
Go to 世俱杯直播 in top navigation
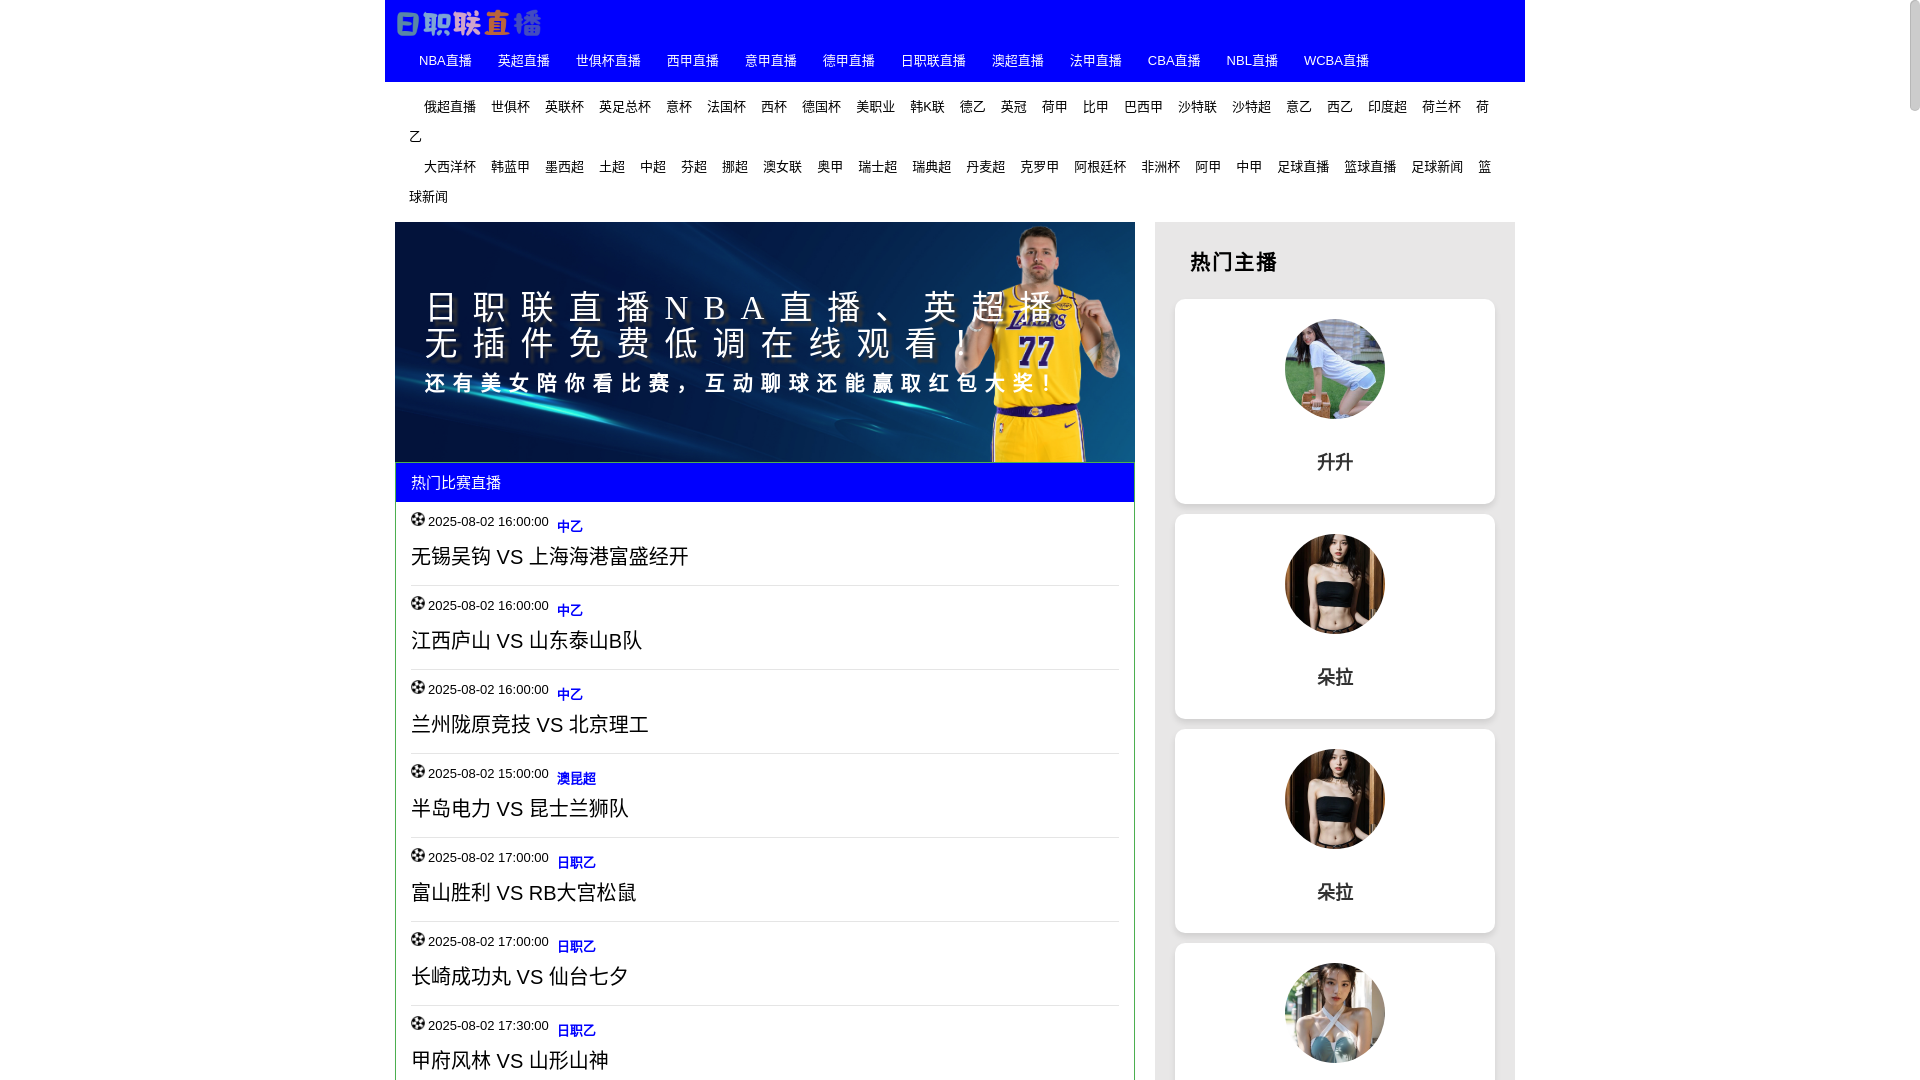coord(608,61)
